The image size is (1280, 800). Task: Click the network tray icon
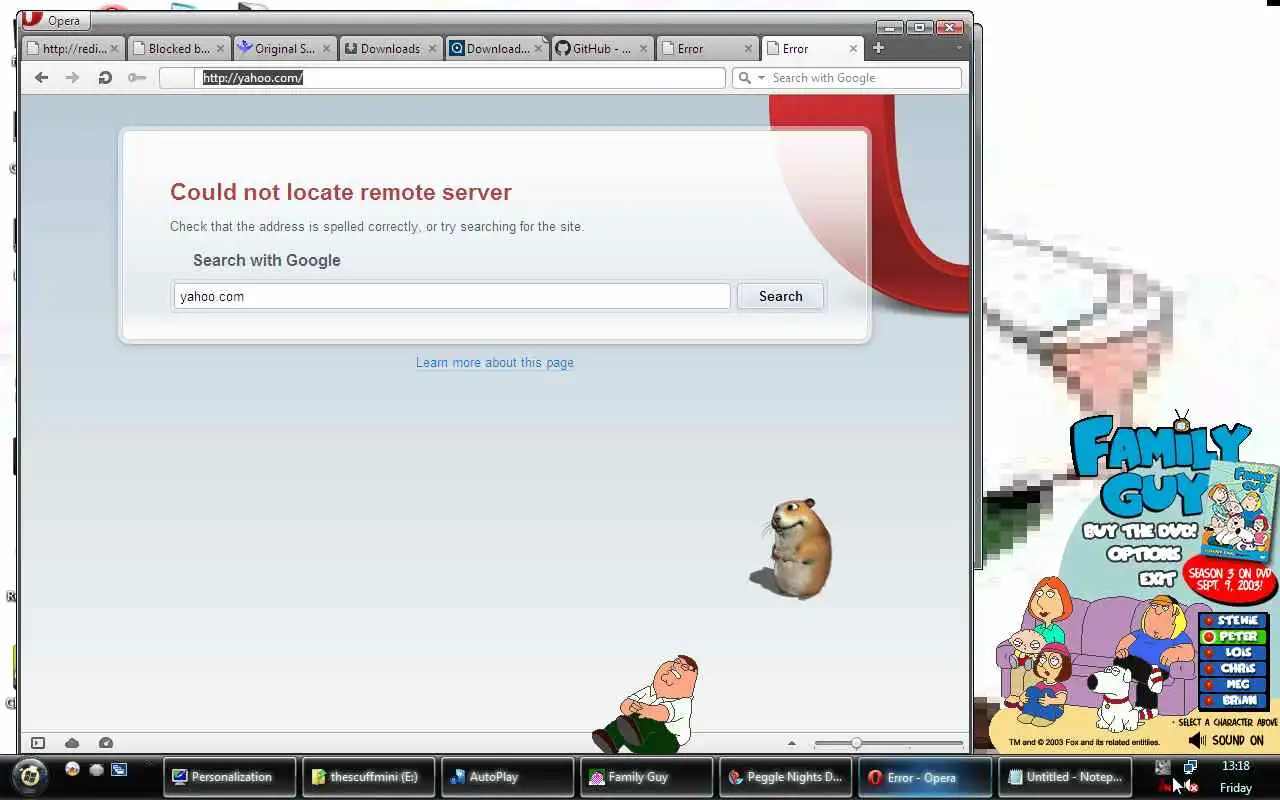coord(1190,767)
